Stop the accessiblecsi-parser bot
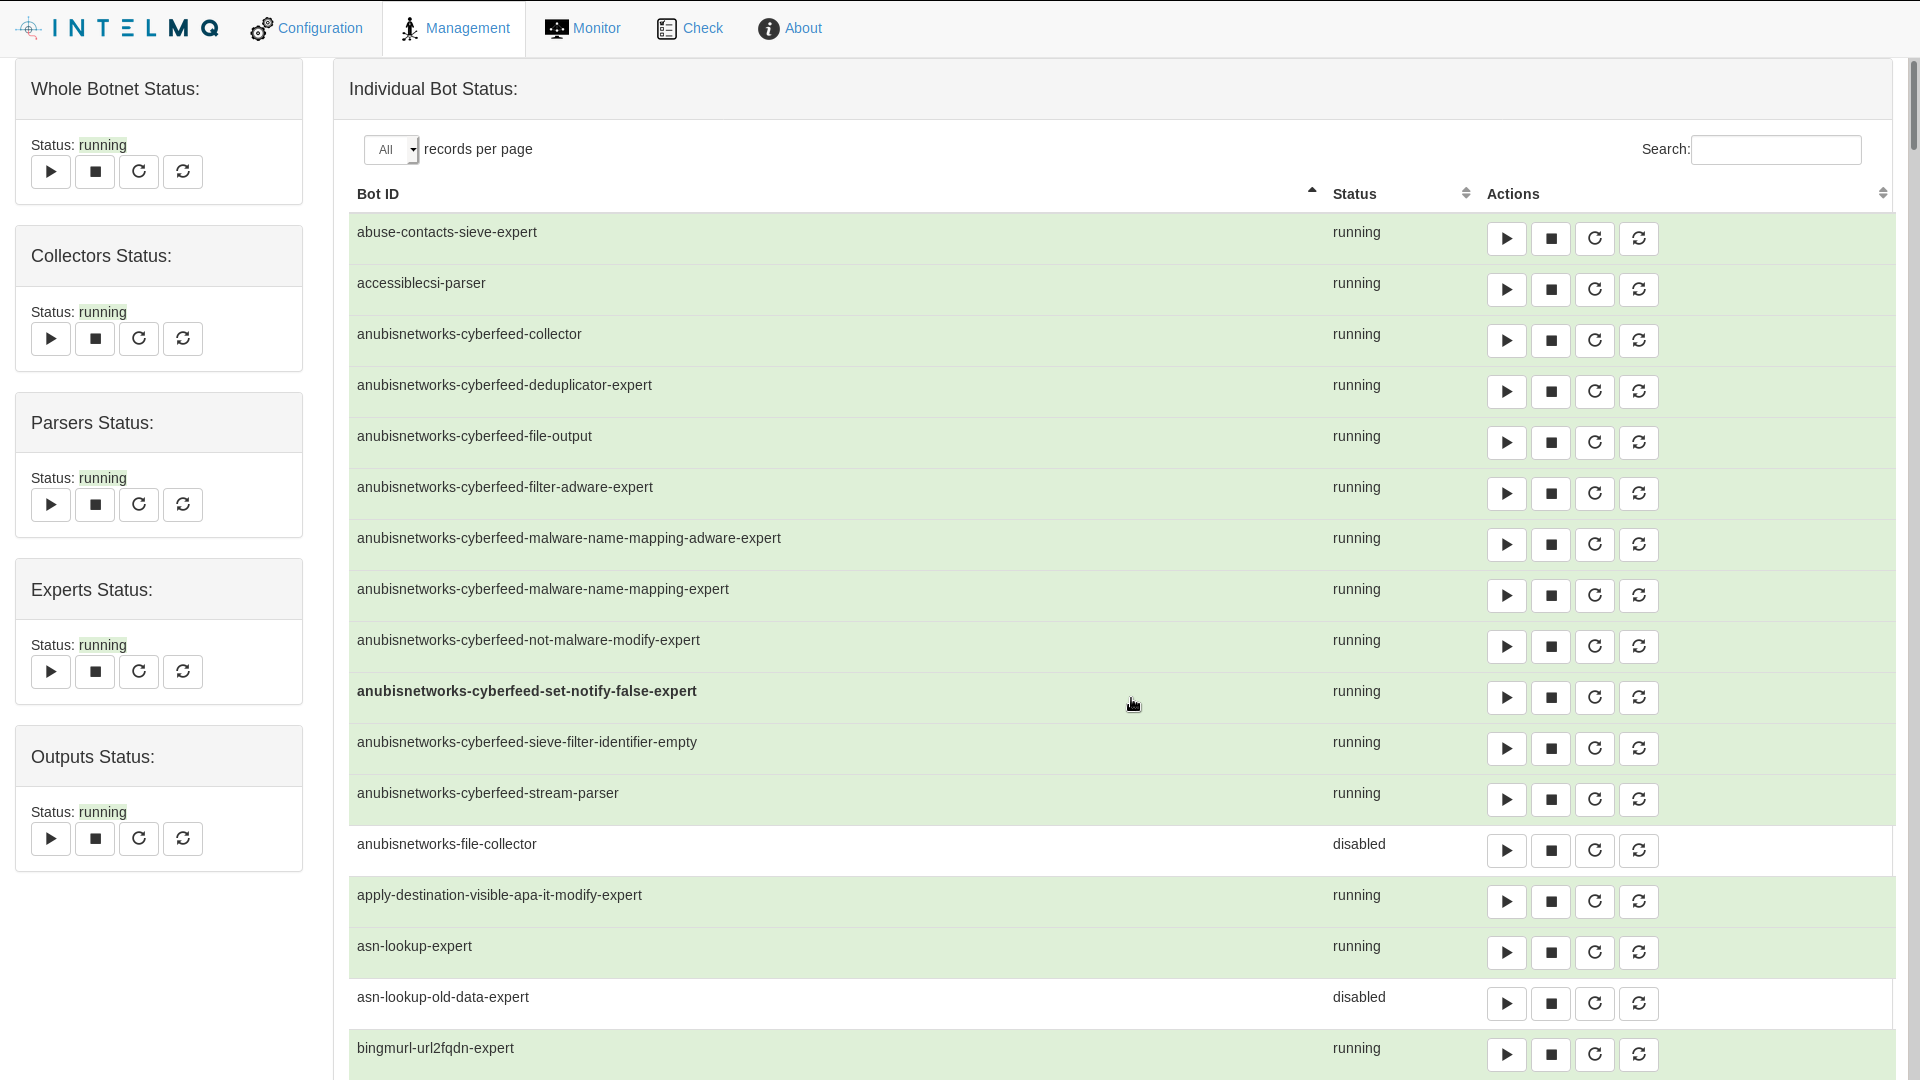Viewport: 1920px width, 1080px height. (1550, 290)
